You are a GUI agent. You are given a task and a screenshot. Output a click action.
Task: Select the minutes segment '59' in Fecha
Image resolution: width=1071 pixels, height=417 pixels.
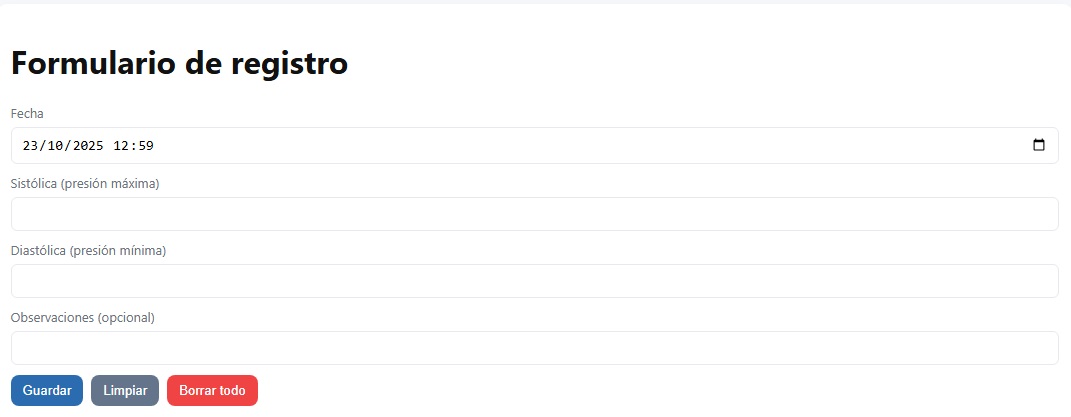point(145,146)
